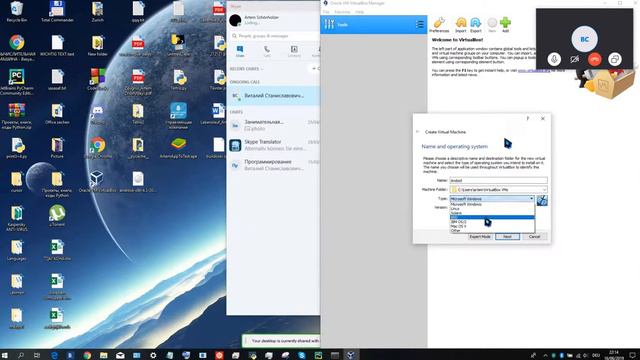Open the Help menu in VirtualBox Manager
This screenshot has height=360, width=640.
point(359,12)
